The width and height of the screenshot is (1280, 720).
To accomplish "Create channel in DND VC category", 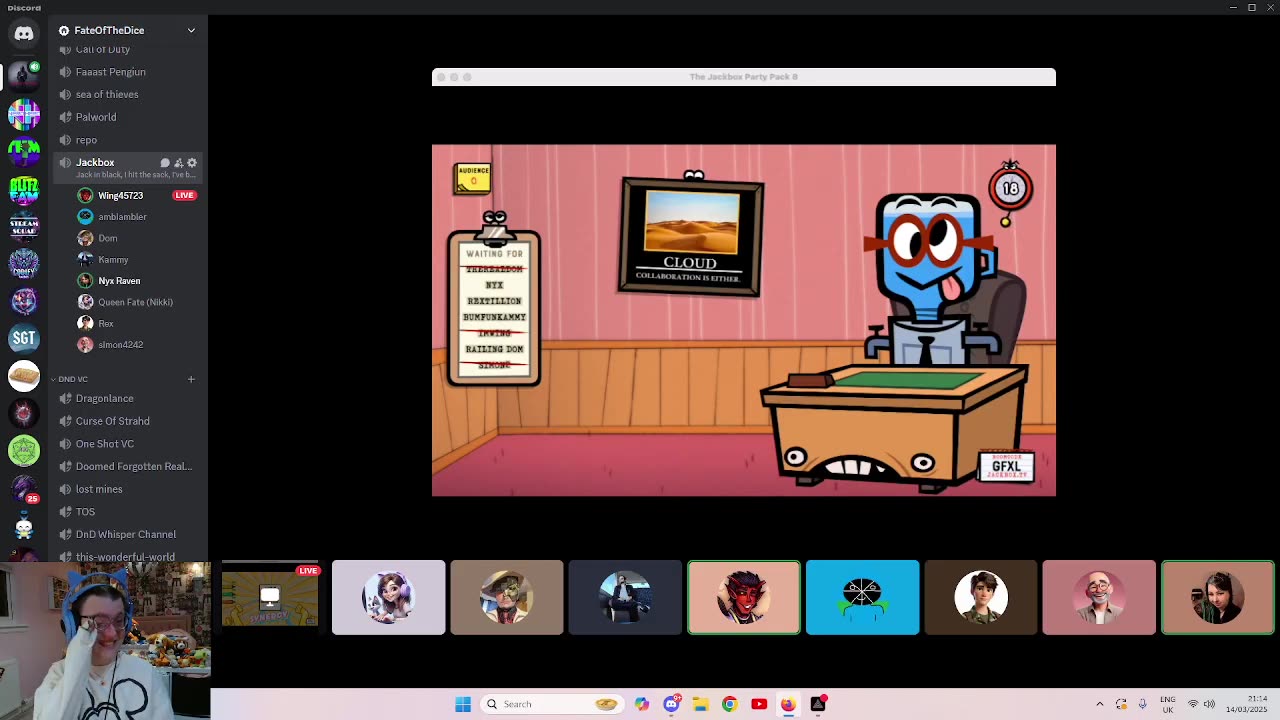I will 191,379.
